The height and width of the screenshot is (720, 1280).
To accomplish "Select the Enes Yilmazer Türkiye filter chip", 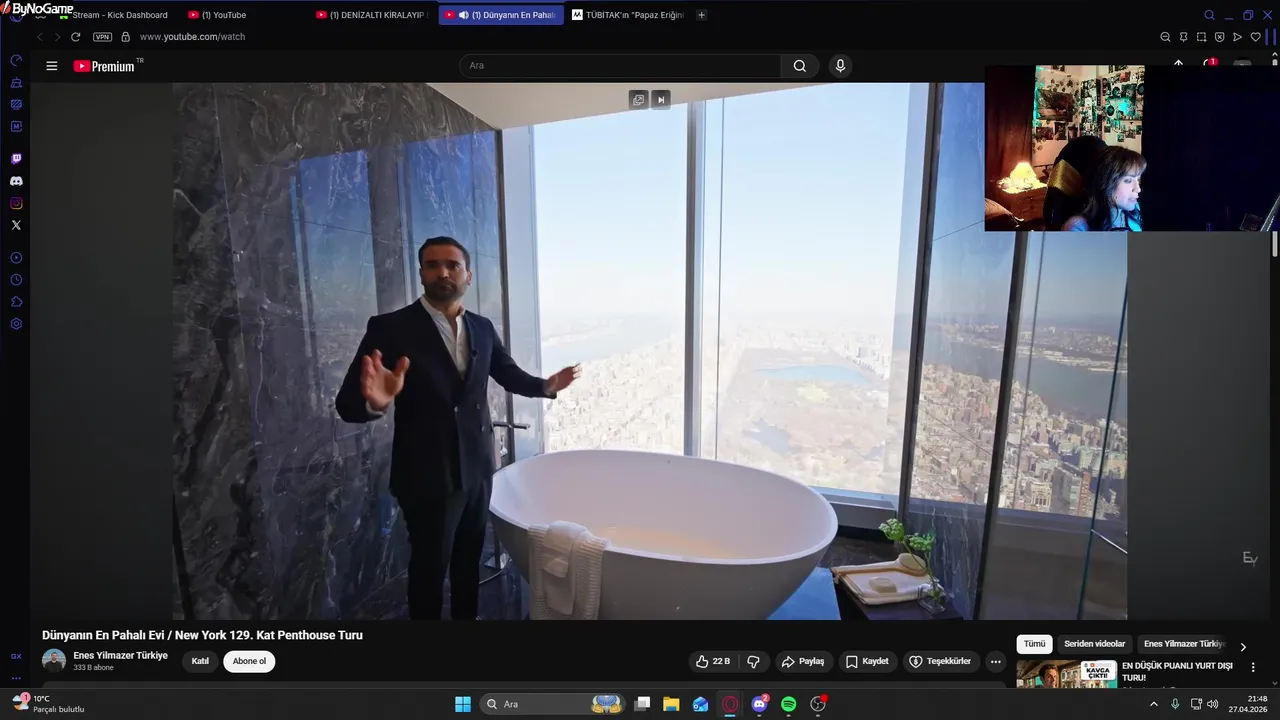I will [1184, 644].
